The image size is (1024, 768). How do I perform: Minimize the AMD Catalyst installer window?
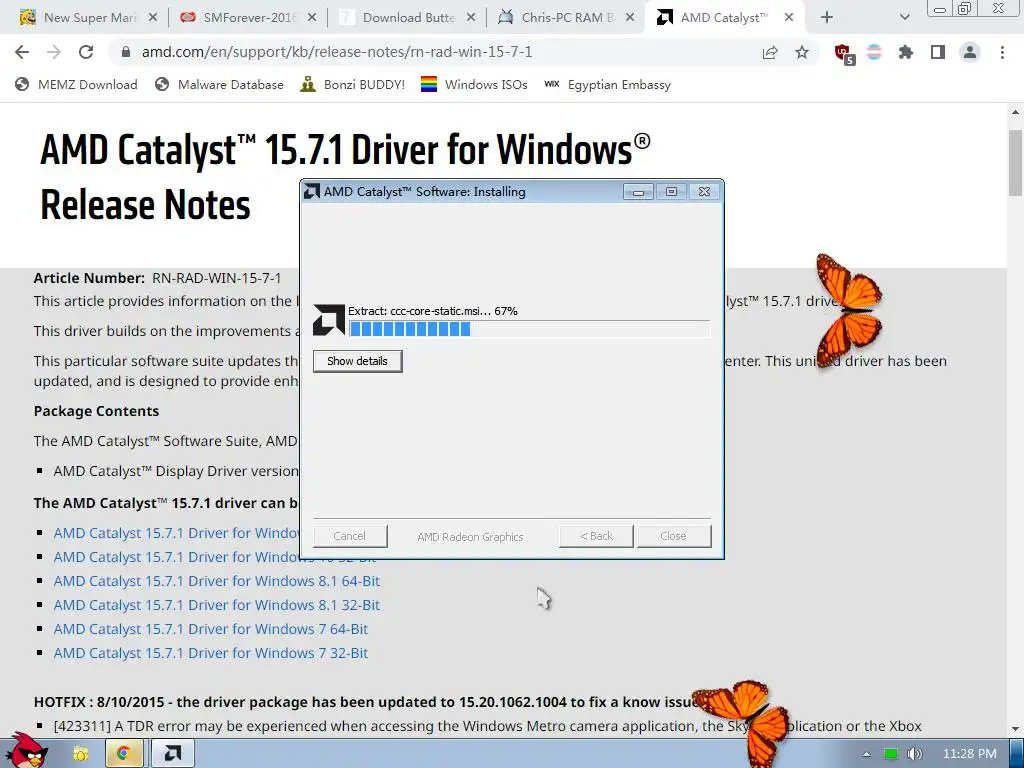tap(639, 191)
